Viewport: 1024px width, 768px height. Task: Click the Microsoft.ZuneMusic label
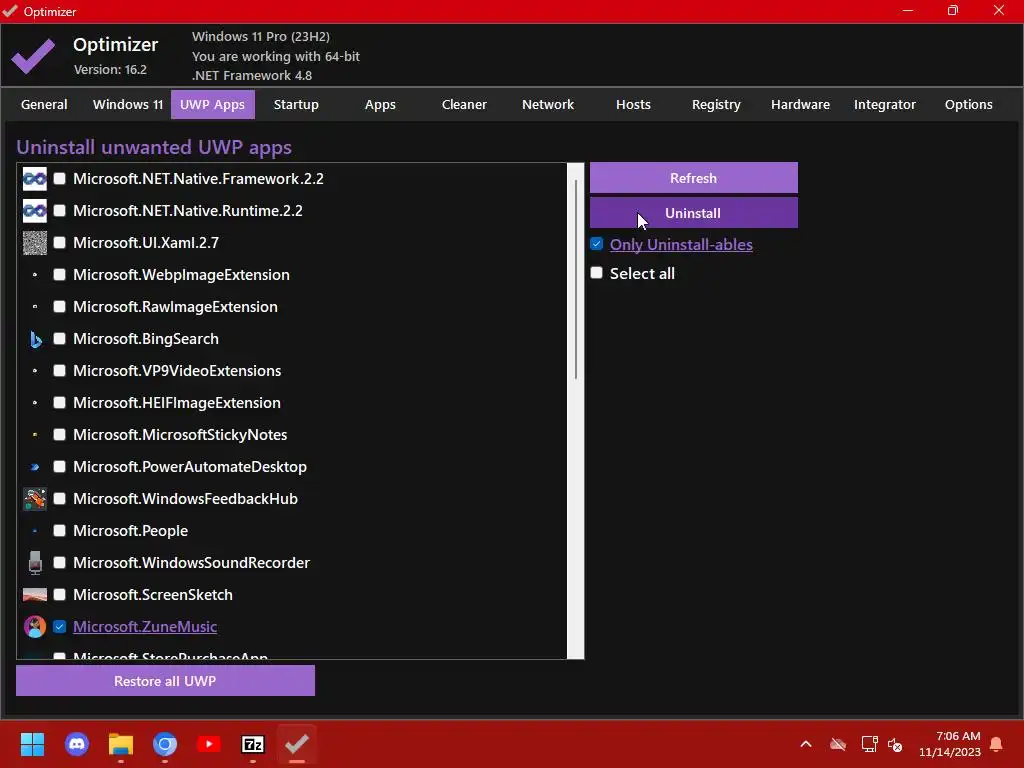145,627
